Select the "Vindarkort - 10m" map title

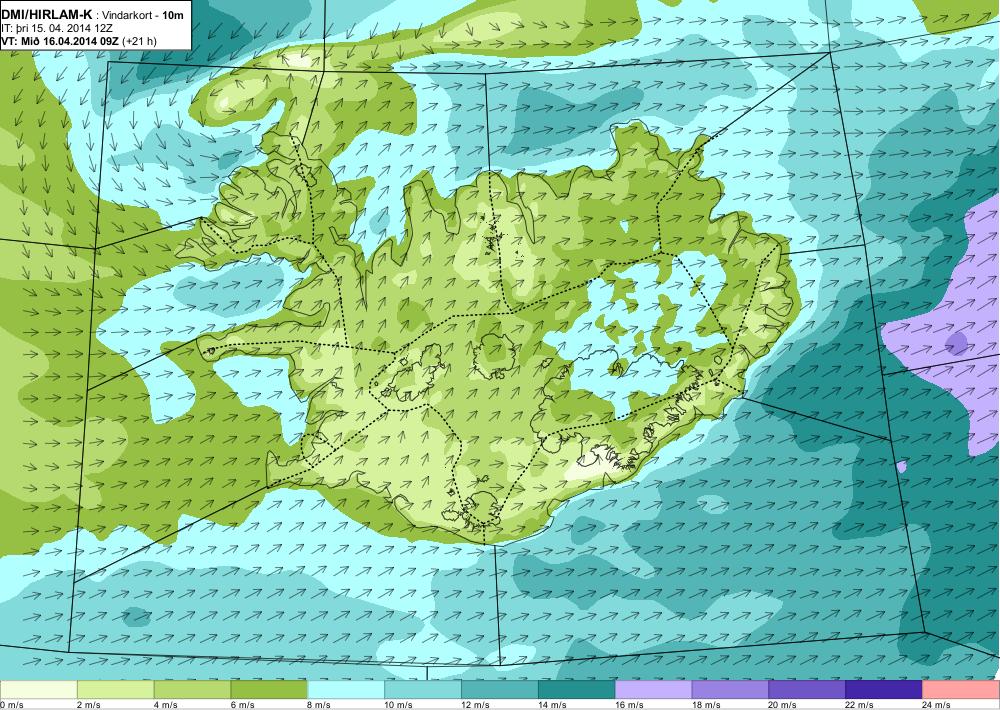143,14
